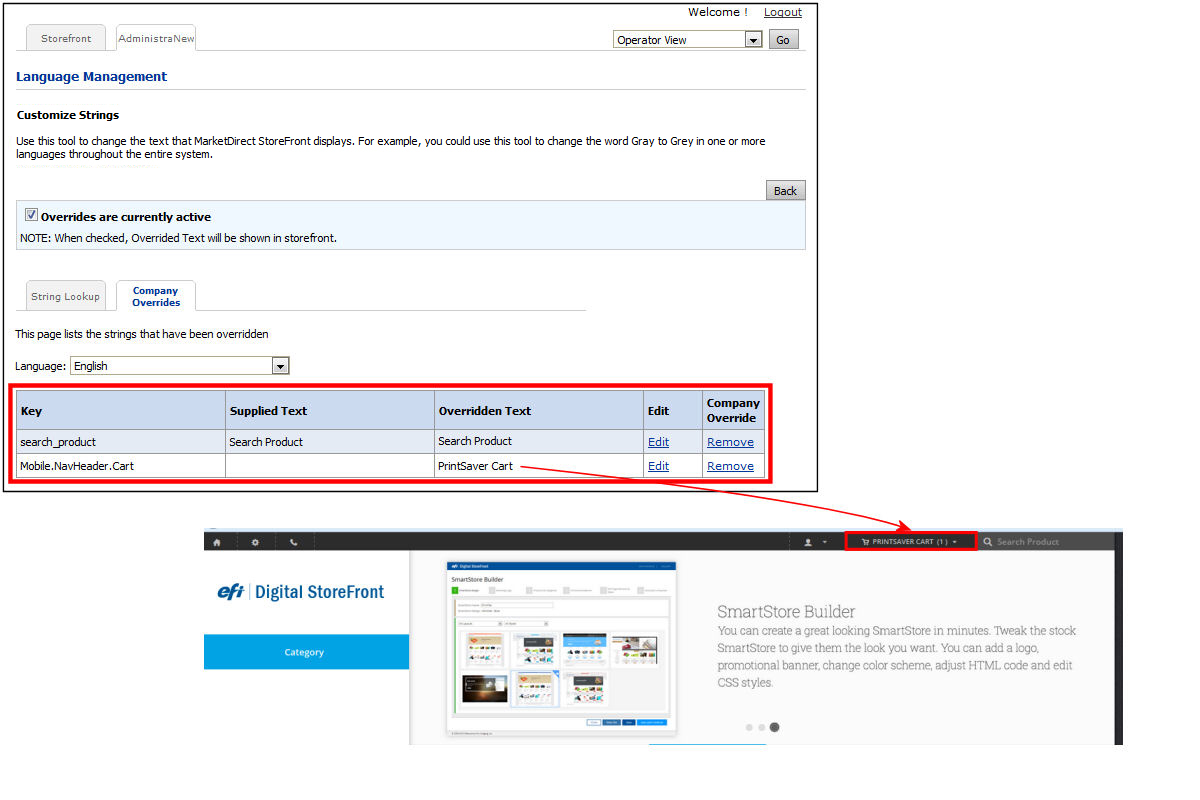1200x800 pixels.
Task: Remove the search_product override
Action: coord(730,442)
